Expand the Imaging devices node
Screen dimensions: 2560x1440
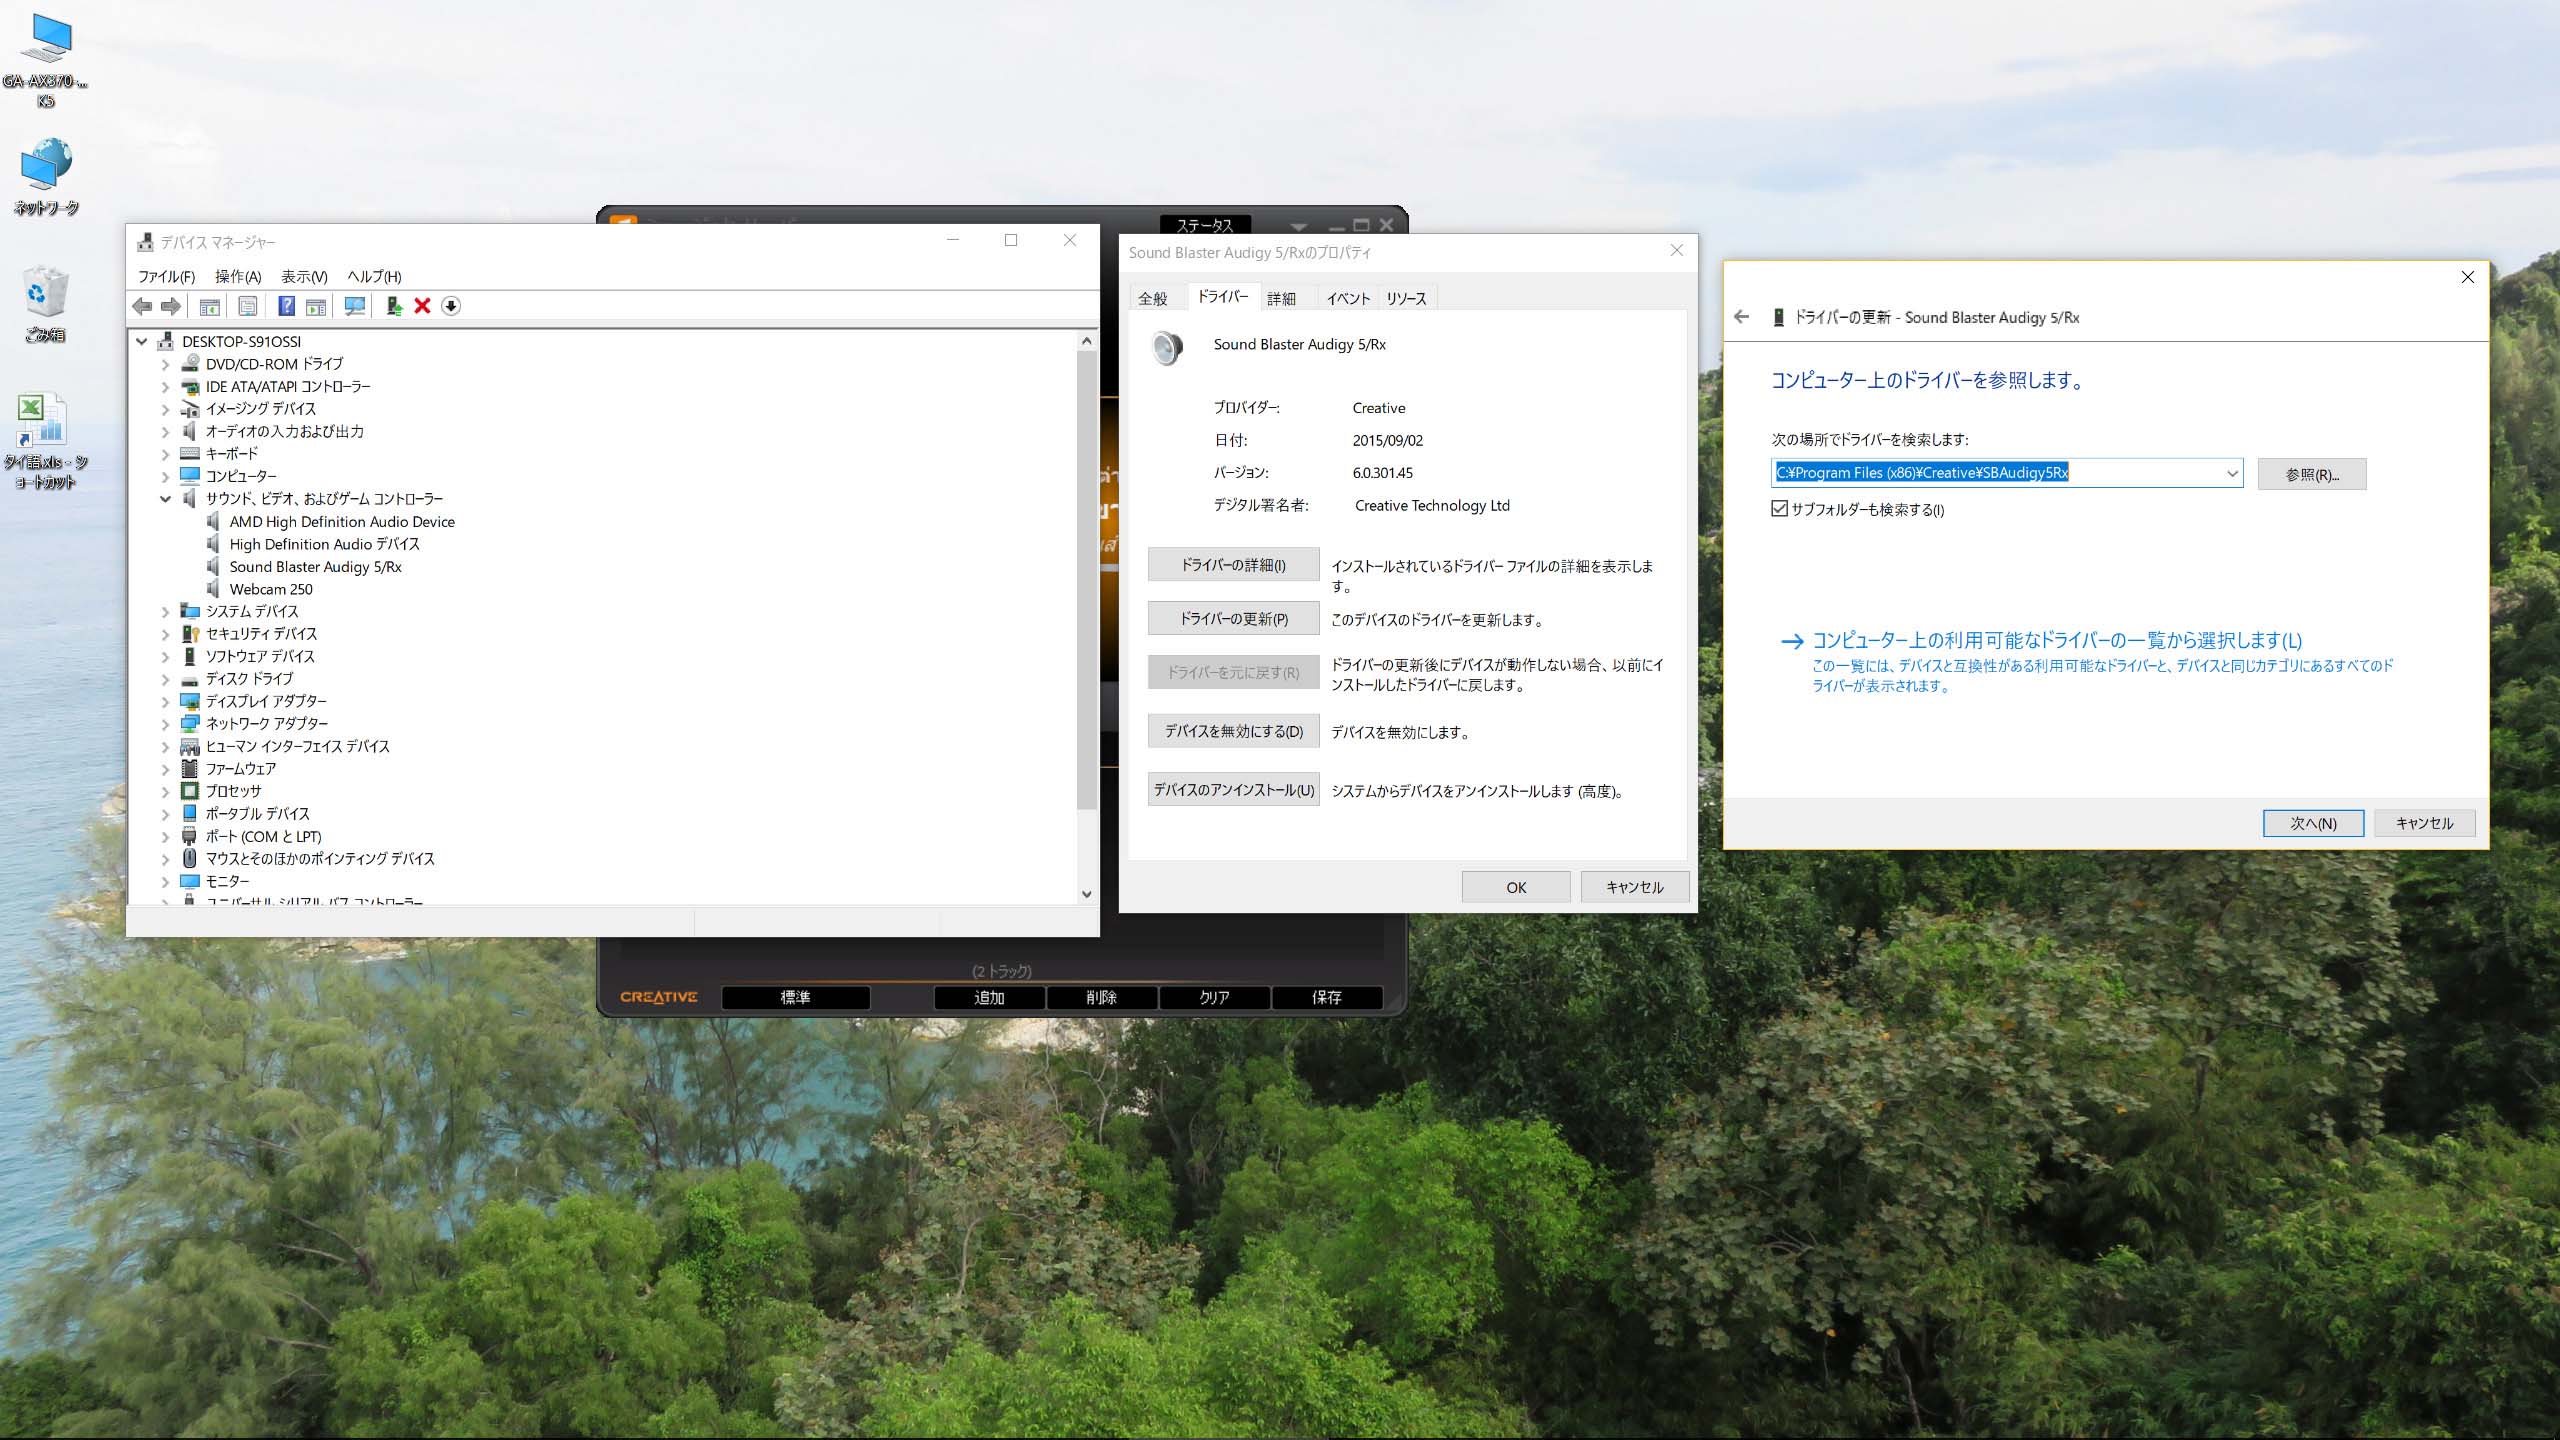(x=166, y=410)
